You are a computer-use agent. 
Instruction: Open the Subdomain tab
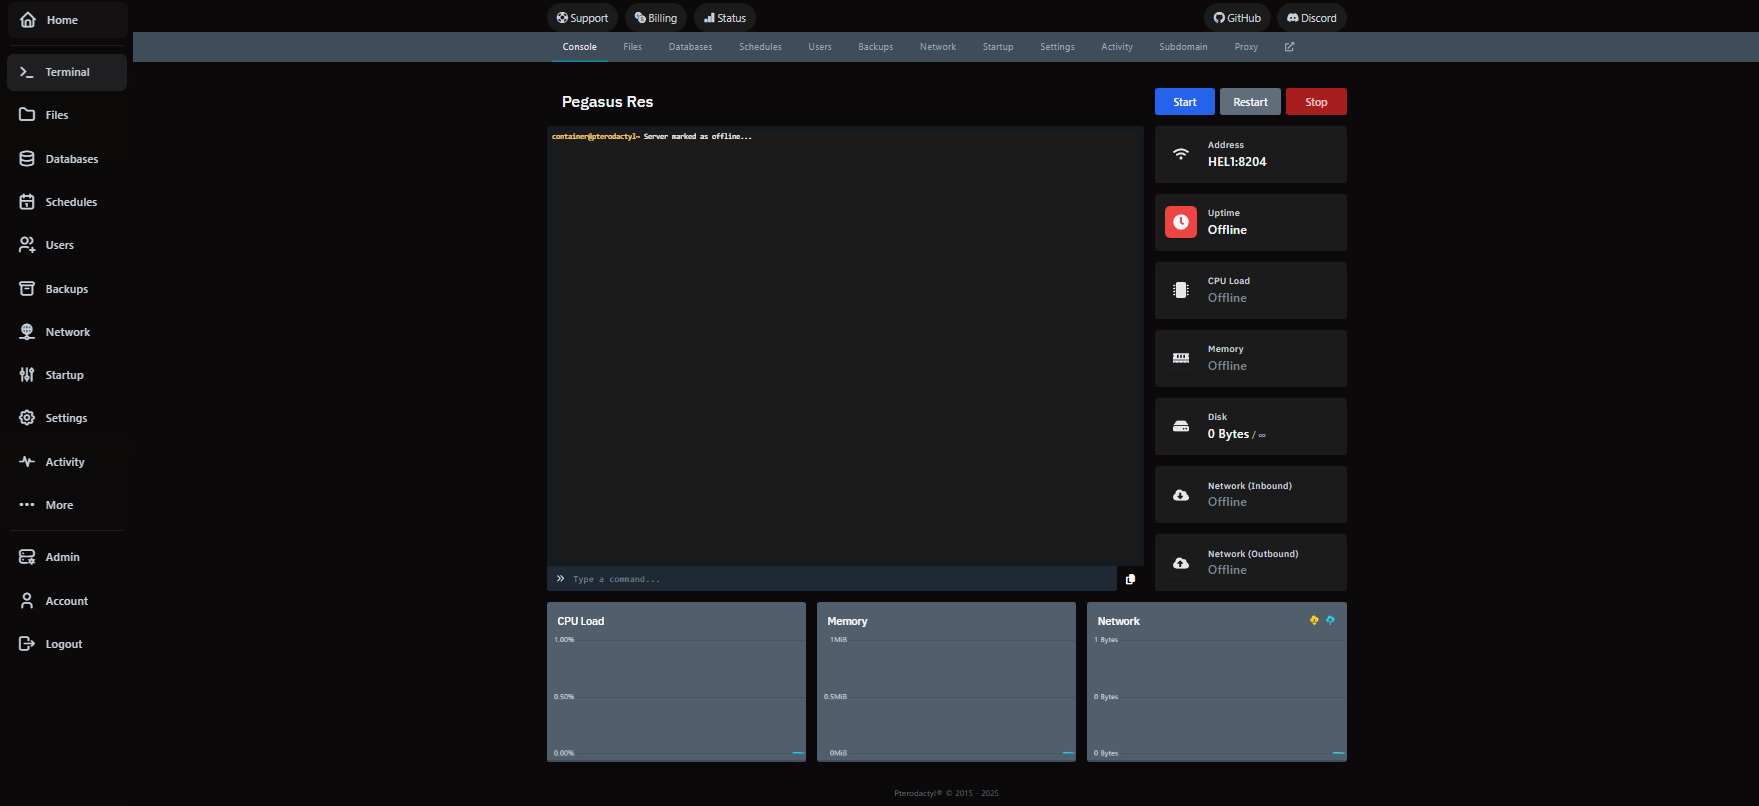click(1183, 47)
